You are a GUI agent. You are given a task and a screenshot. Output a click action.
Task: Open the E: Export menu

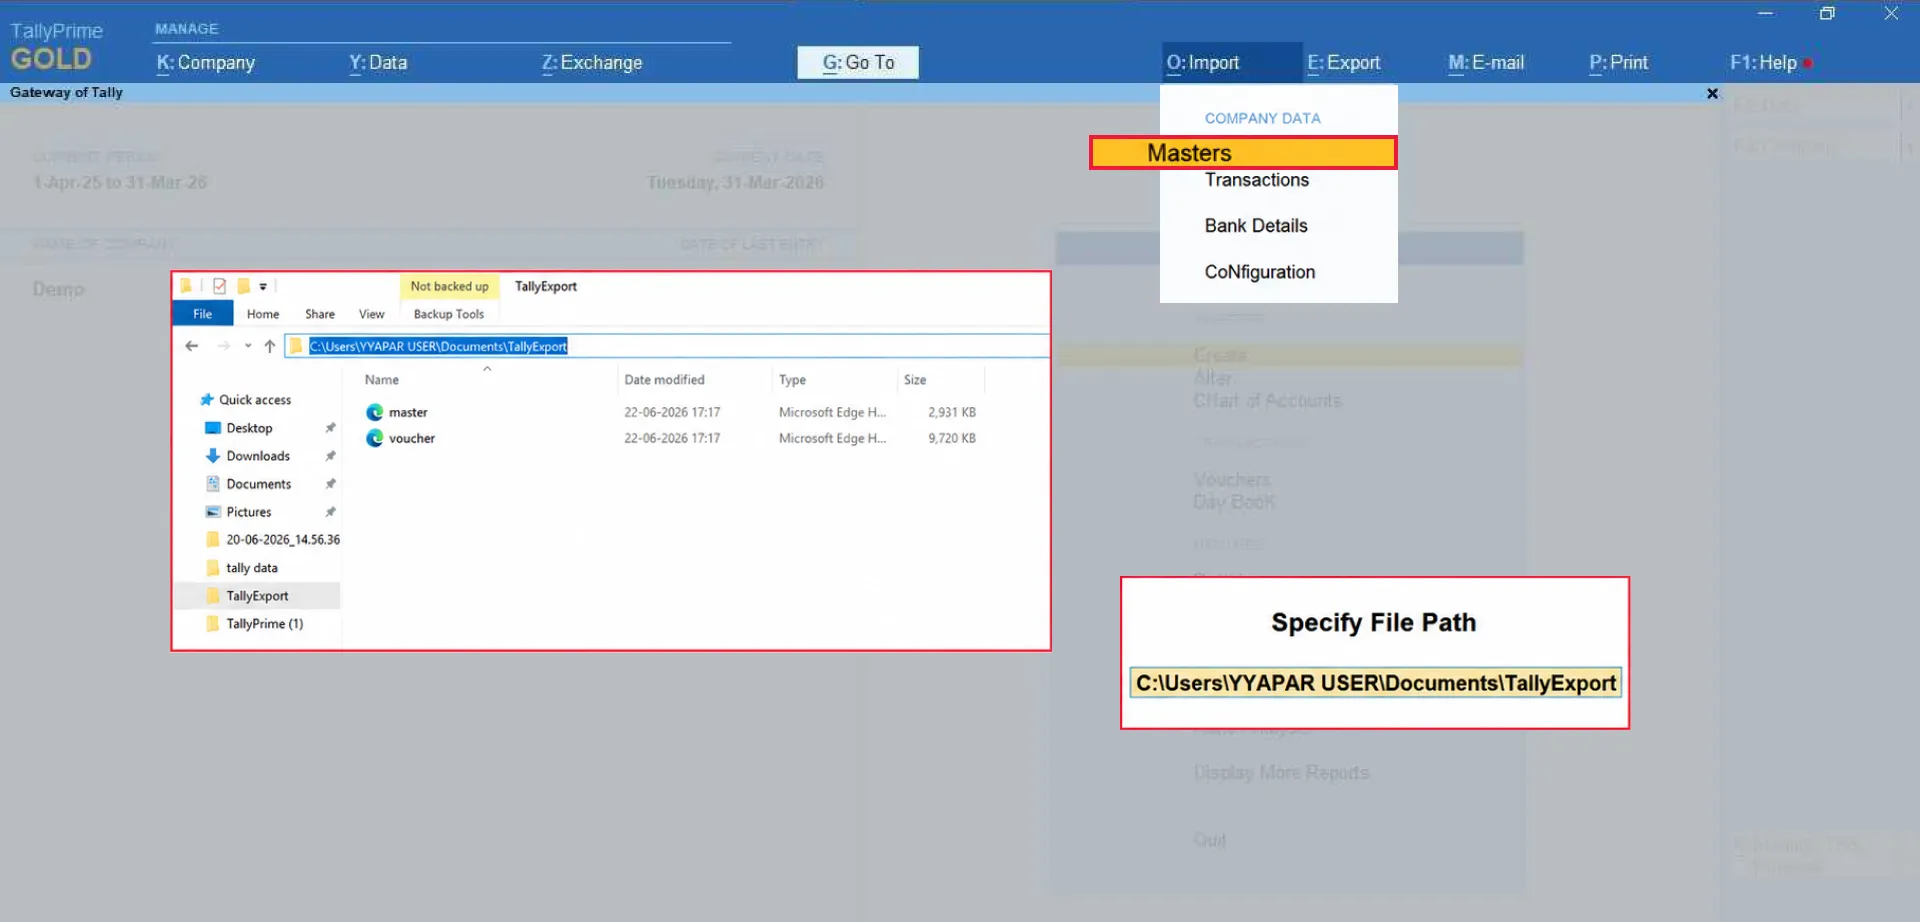tap(1344, 62)
